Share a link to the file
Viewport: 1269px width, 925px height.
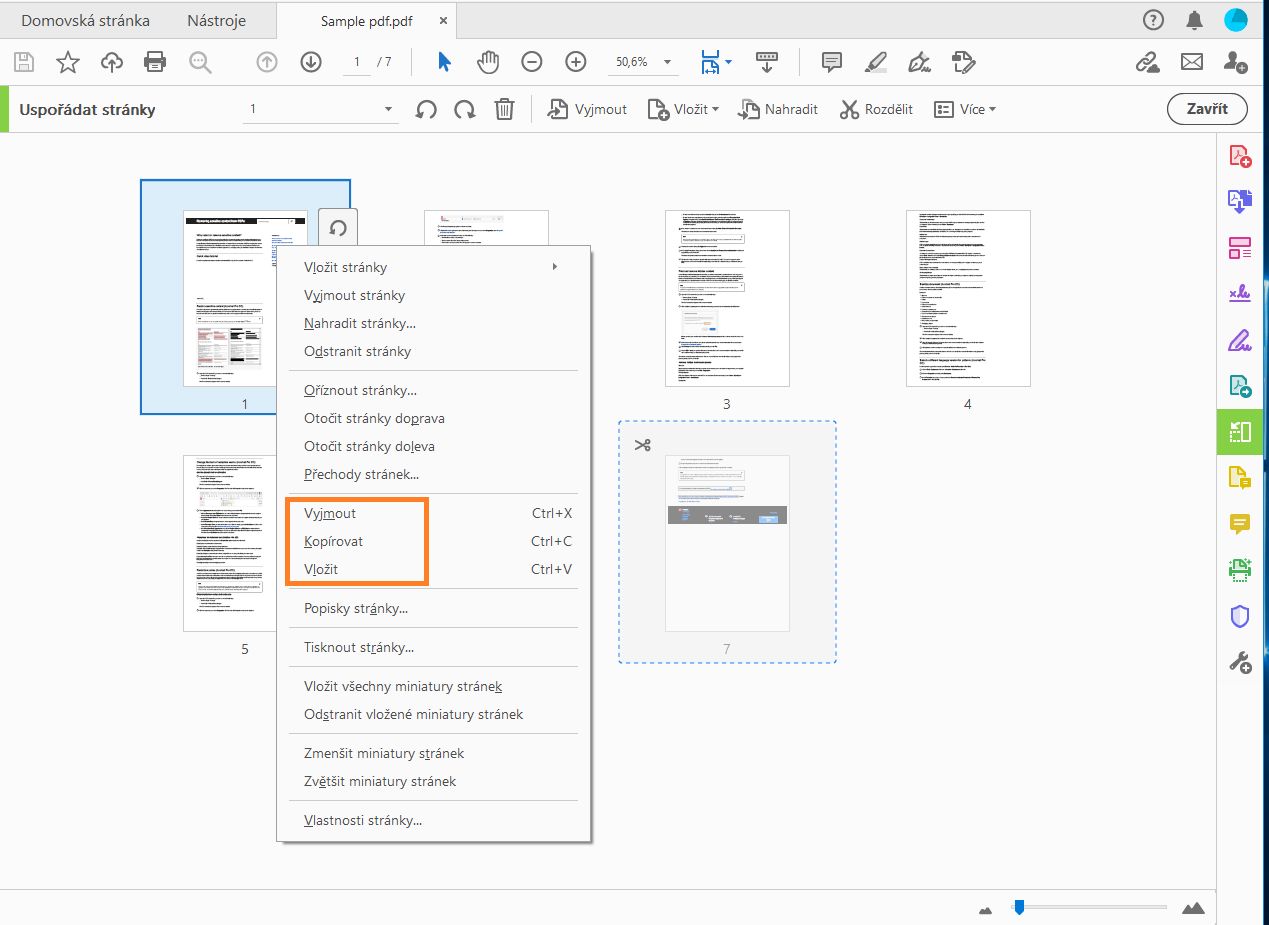click(1148, 62)
